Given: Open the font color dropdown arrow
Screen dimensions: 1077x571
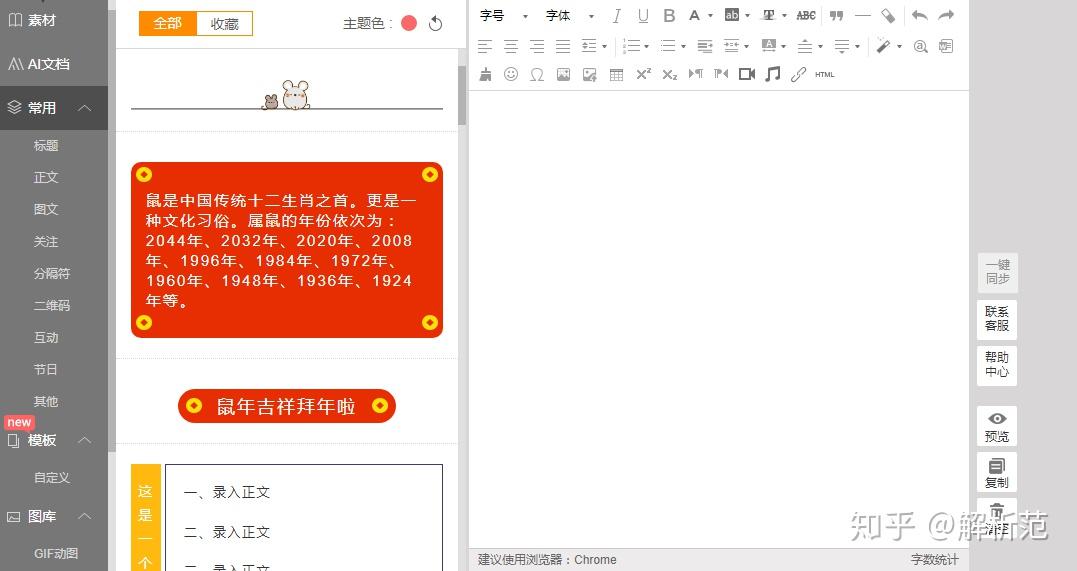Looking at the screenshot, I should pyautogui.click(x=710, y=16).
